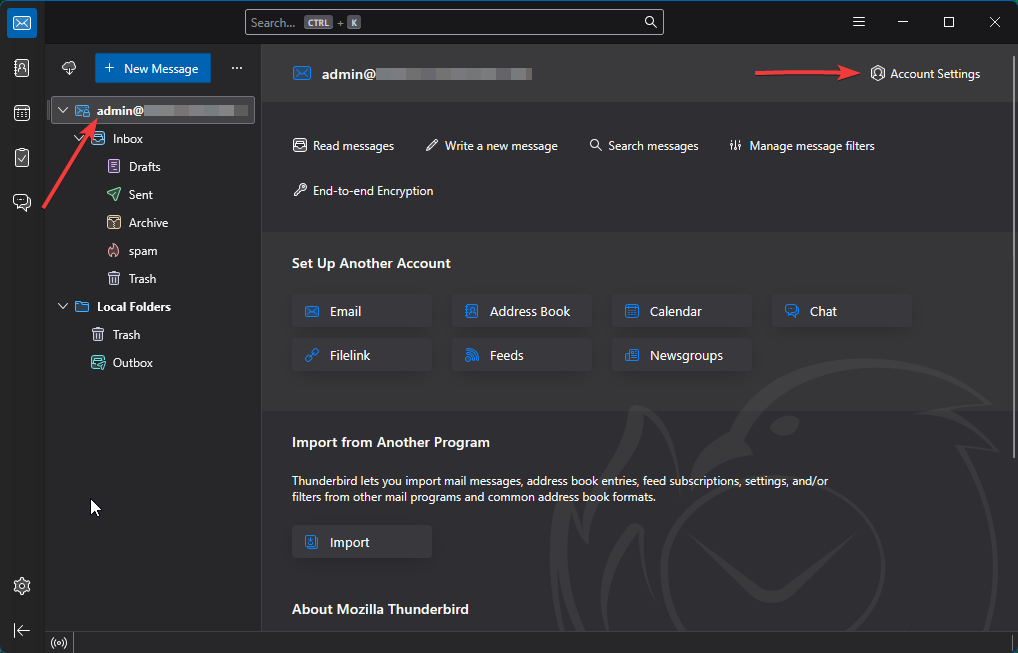Viewport: 1018px width, 653px height.
Task: Set up a Chat account
Action: 842,311
